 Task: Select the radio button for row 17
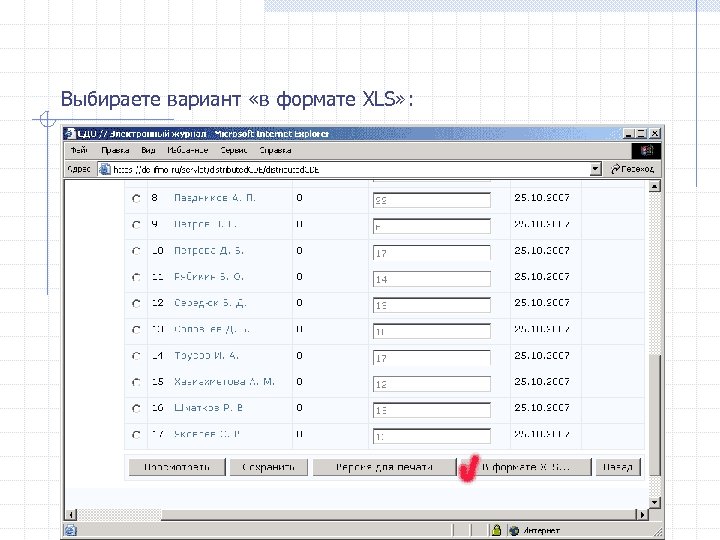[136, 434]
